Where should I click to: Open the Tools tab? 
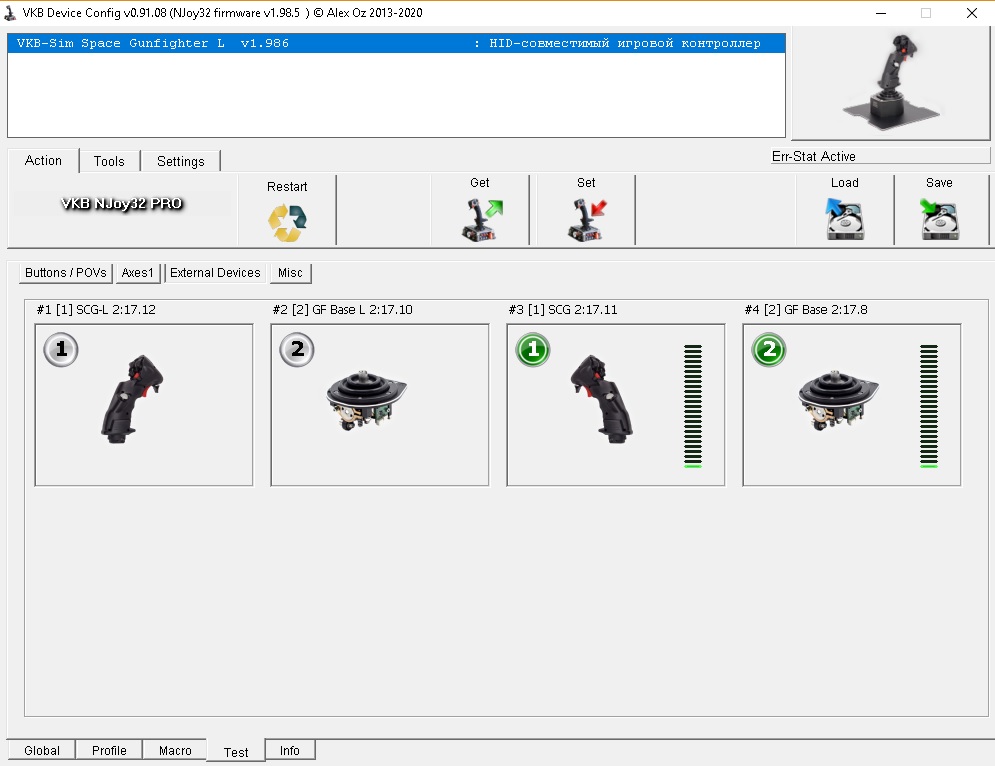109,161
